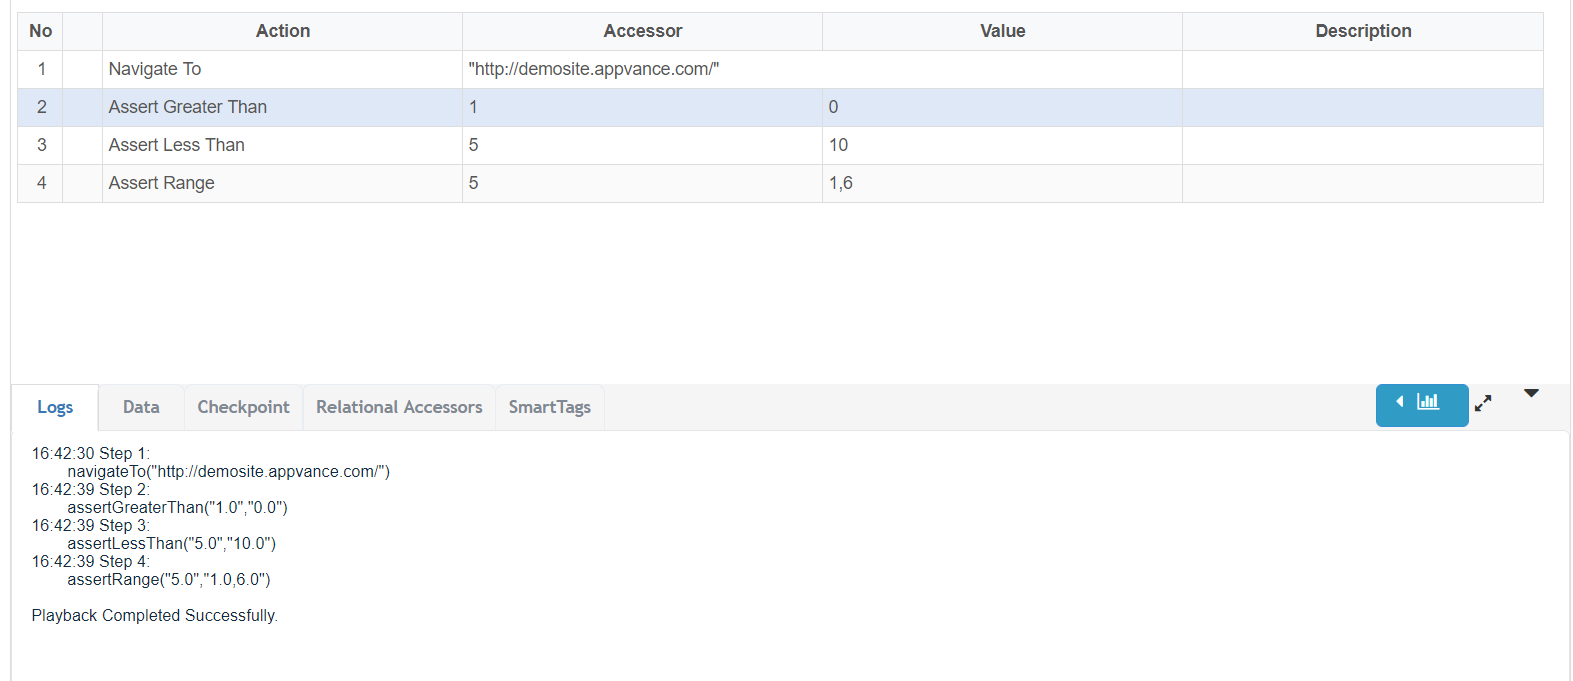Switch to the Data tab
1573x681 pixels.
point(141,407)
